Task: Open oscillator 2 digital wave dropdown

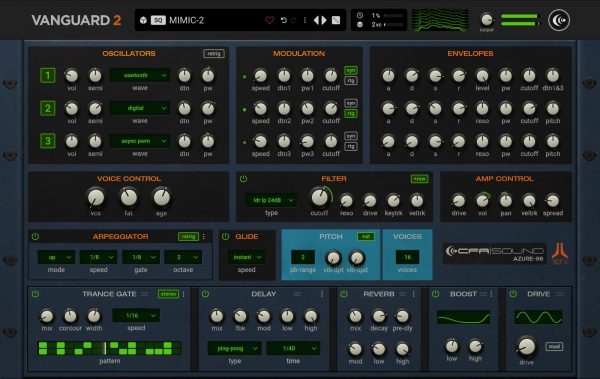Action: click(140, 108)
